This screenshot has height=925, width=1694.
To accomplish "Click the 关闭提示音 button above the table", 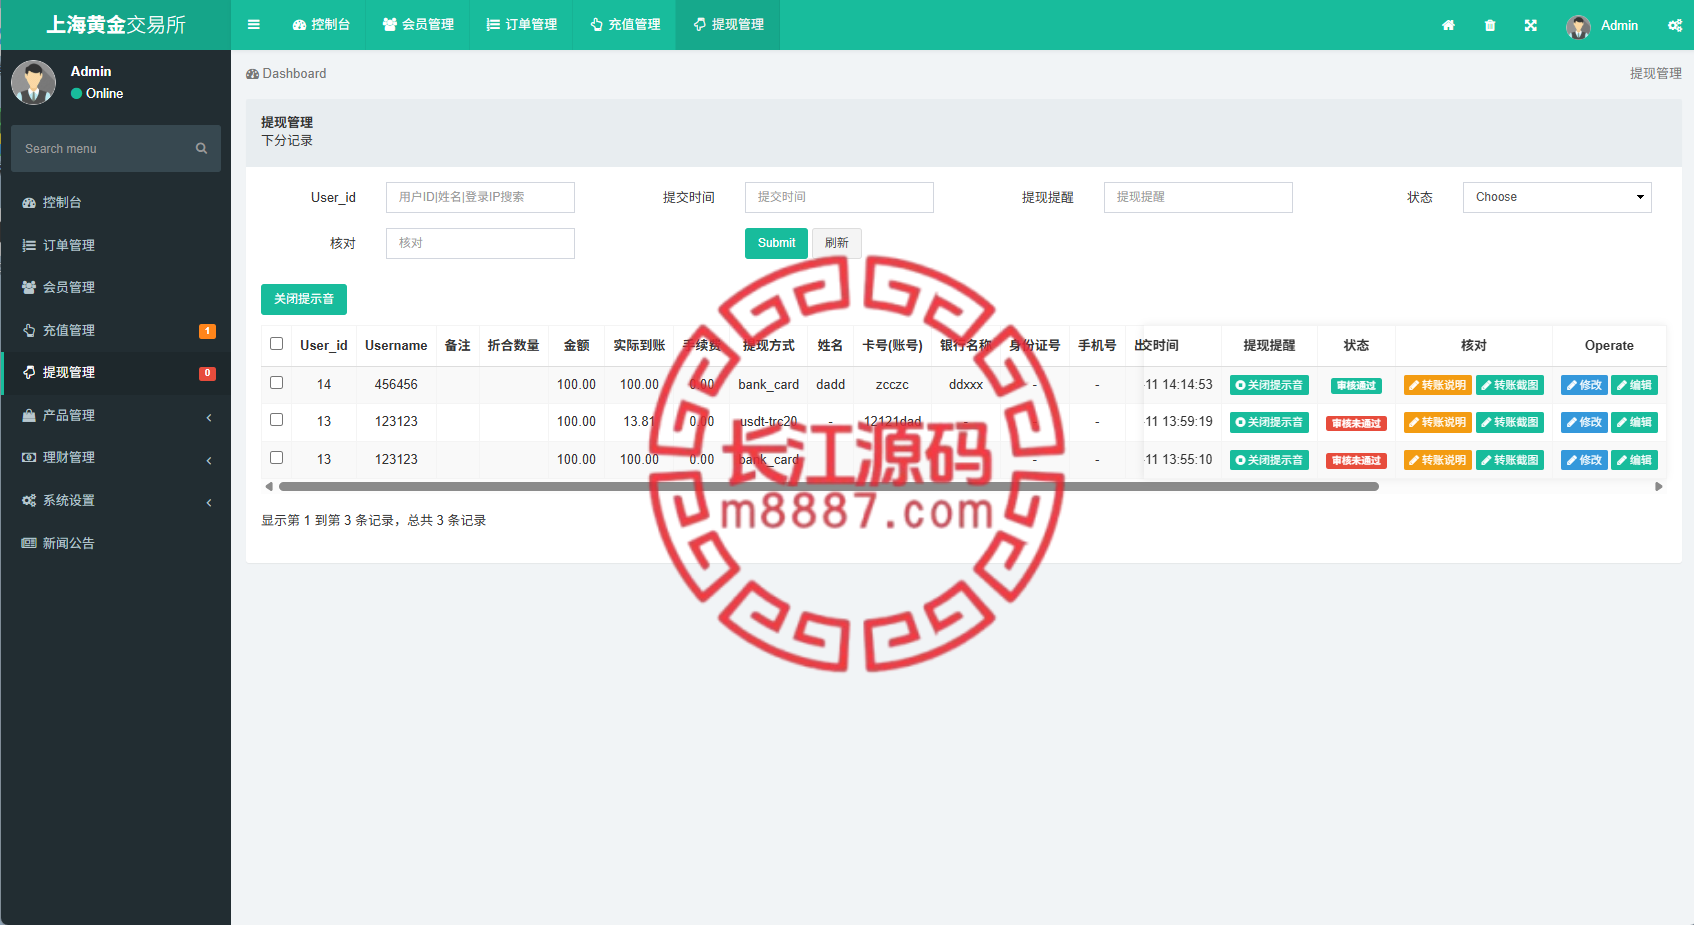I will pyautogui.click(x=304, y=299).
